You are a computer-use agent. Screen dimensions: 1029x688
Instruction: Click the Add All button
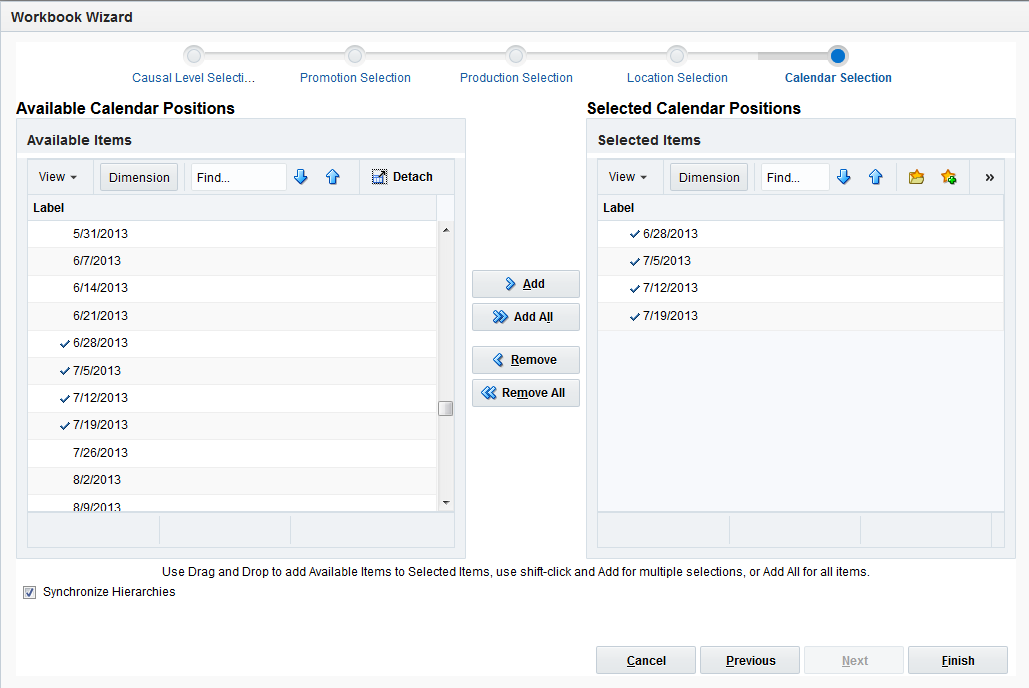point(526,316)
